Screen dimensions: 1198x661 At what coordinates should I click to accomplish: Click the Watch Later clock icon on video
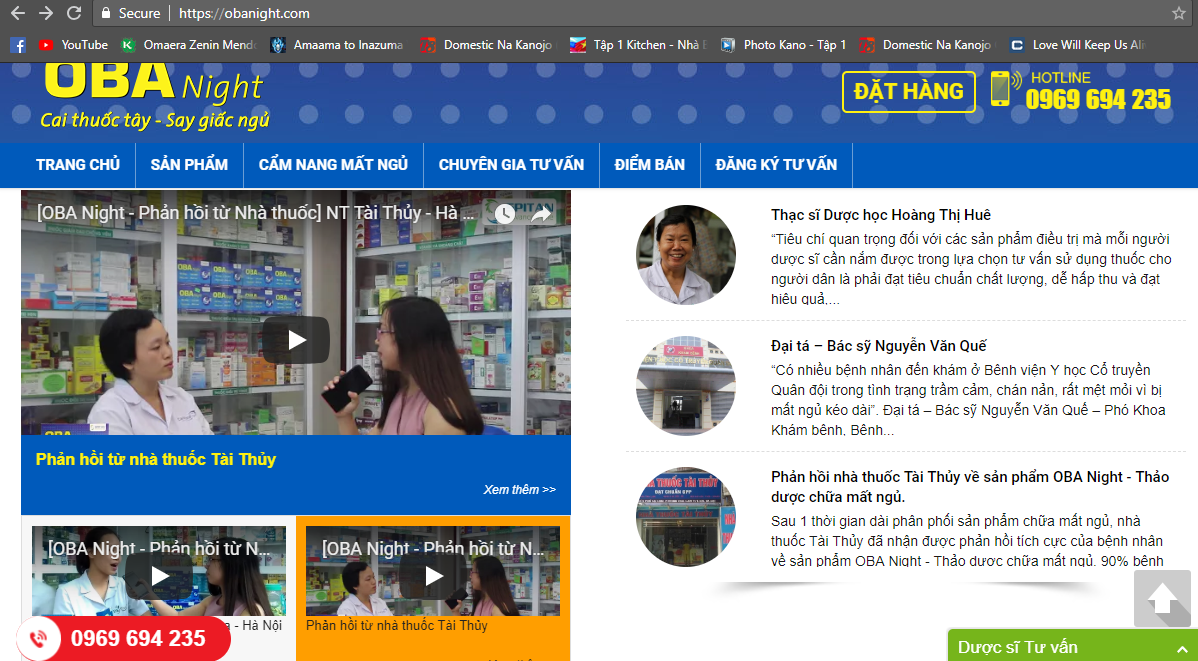[504, 214]
